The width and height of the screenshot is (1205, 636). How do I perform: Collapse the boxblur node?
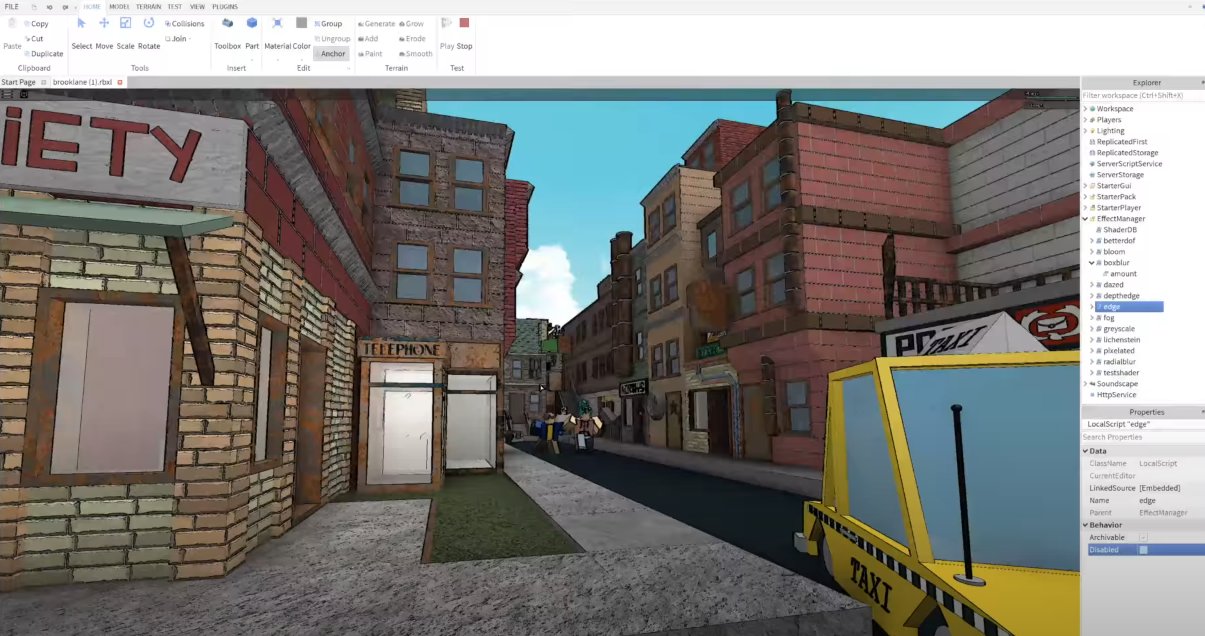click(x=1092, y=263)
